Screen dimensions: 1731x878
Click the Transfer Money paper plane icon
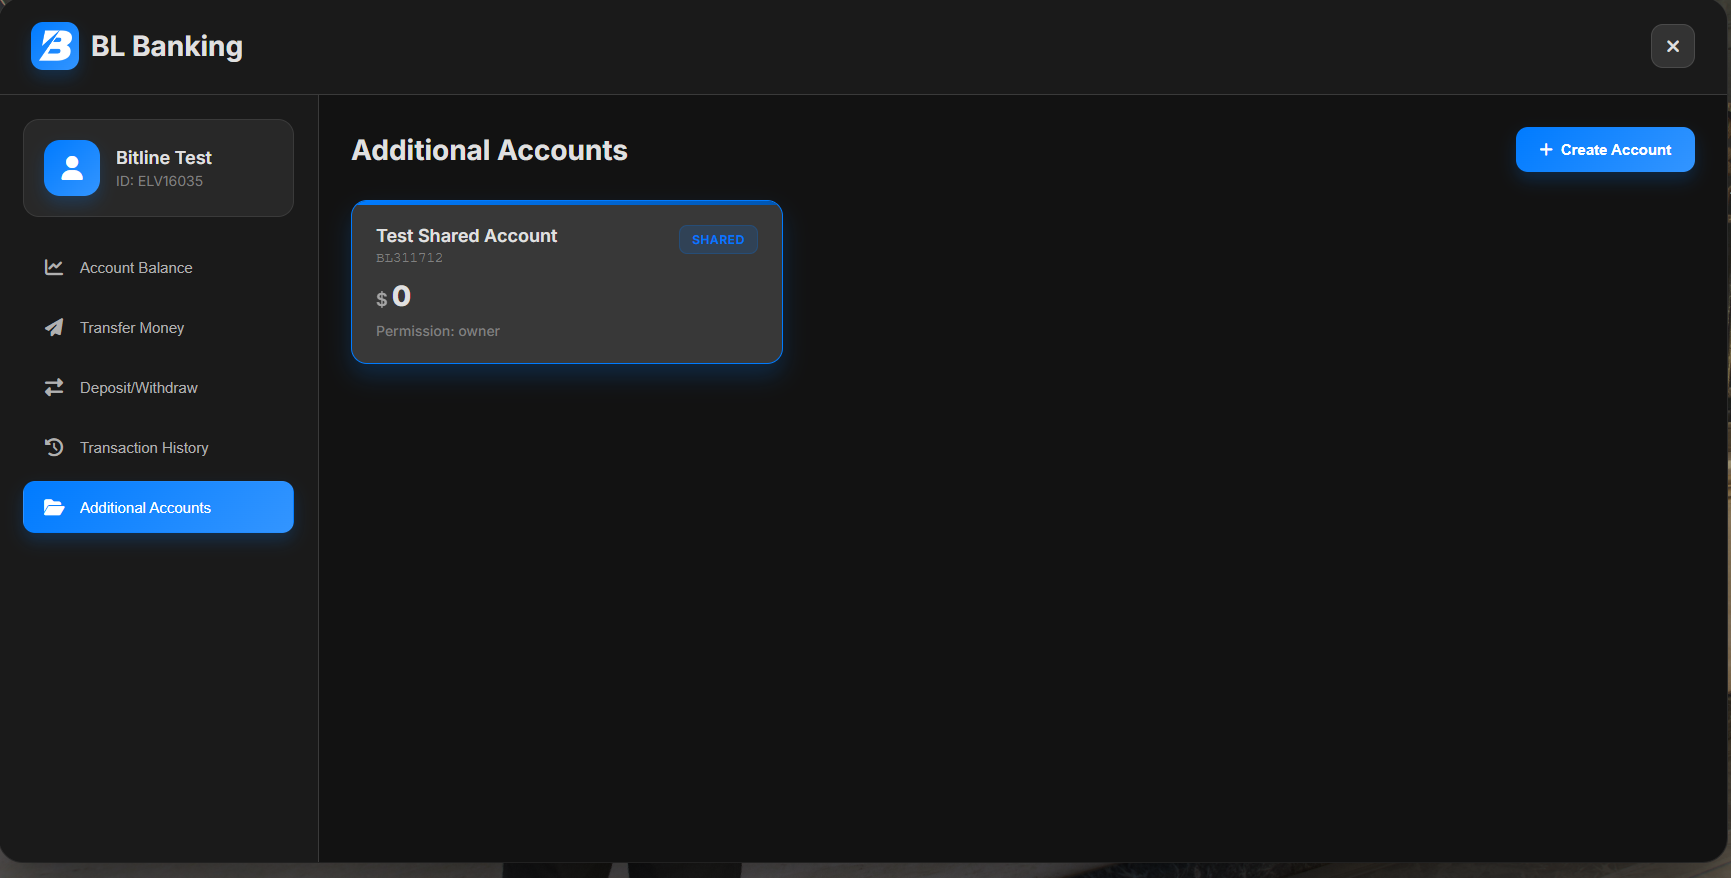tap(54, 327)
